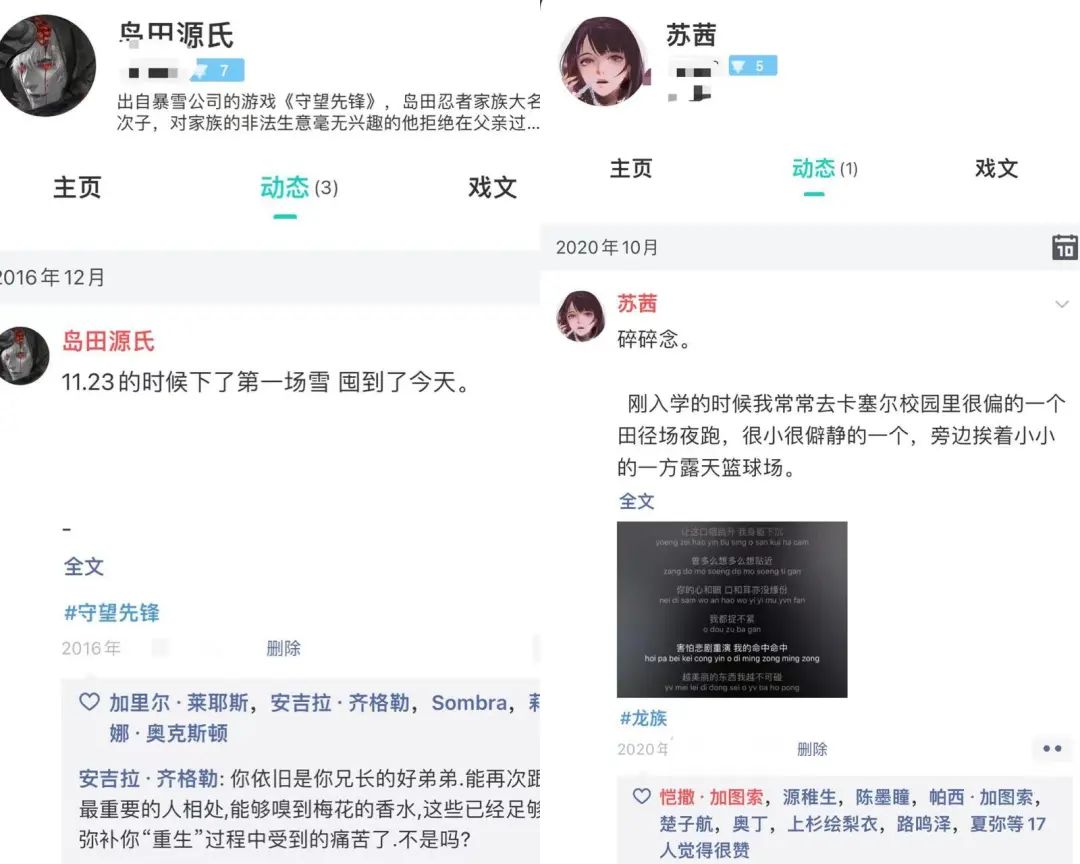Switch to 戏文 tab on 苏茜 profile
Screen dimensions: 1080x864
coord(996,169)
